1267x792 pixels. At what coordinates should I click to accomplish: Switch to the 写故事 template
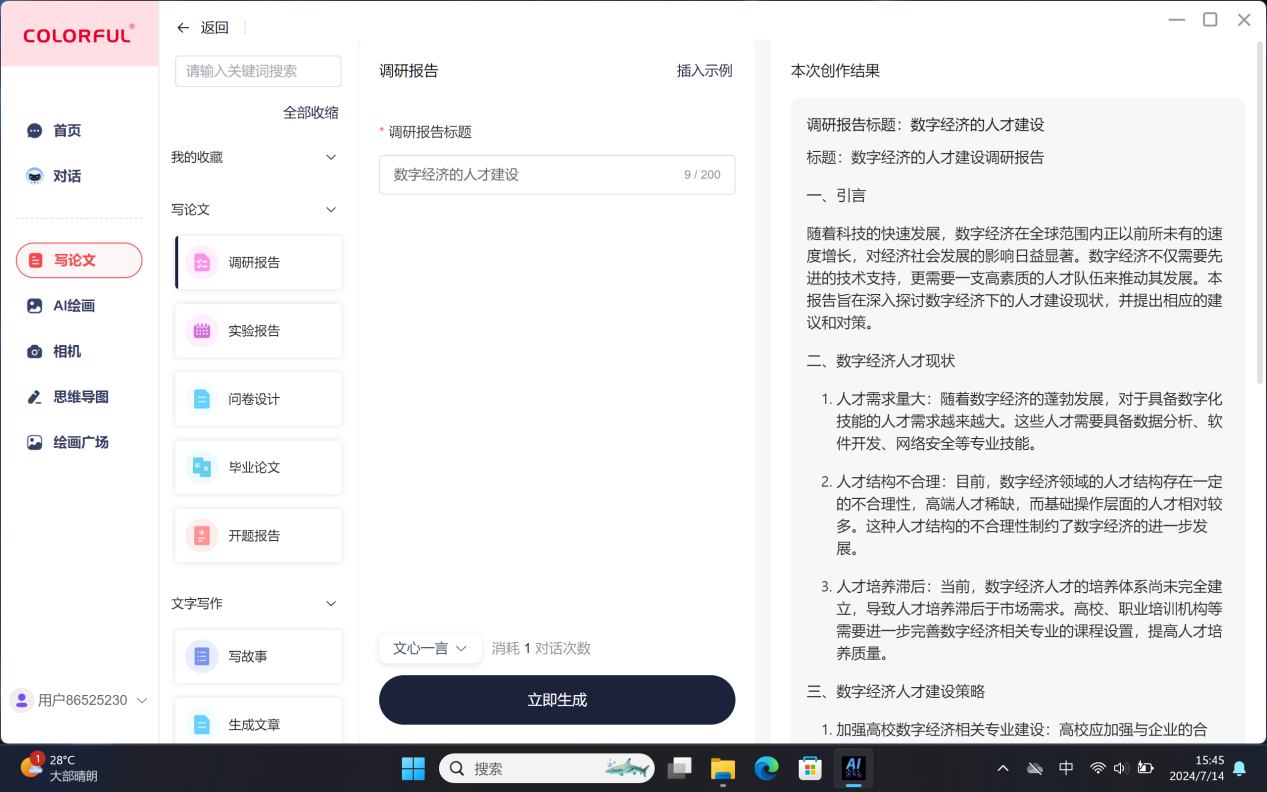[257, 656]
